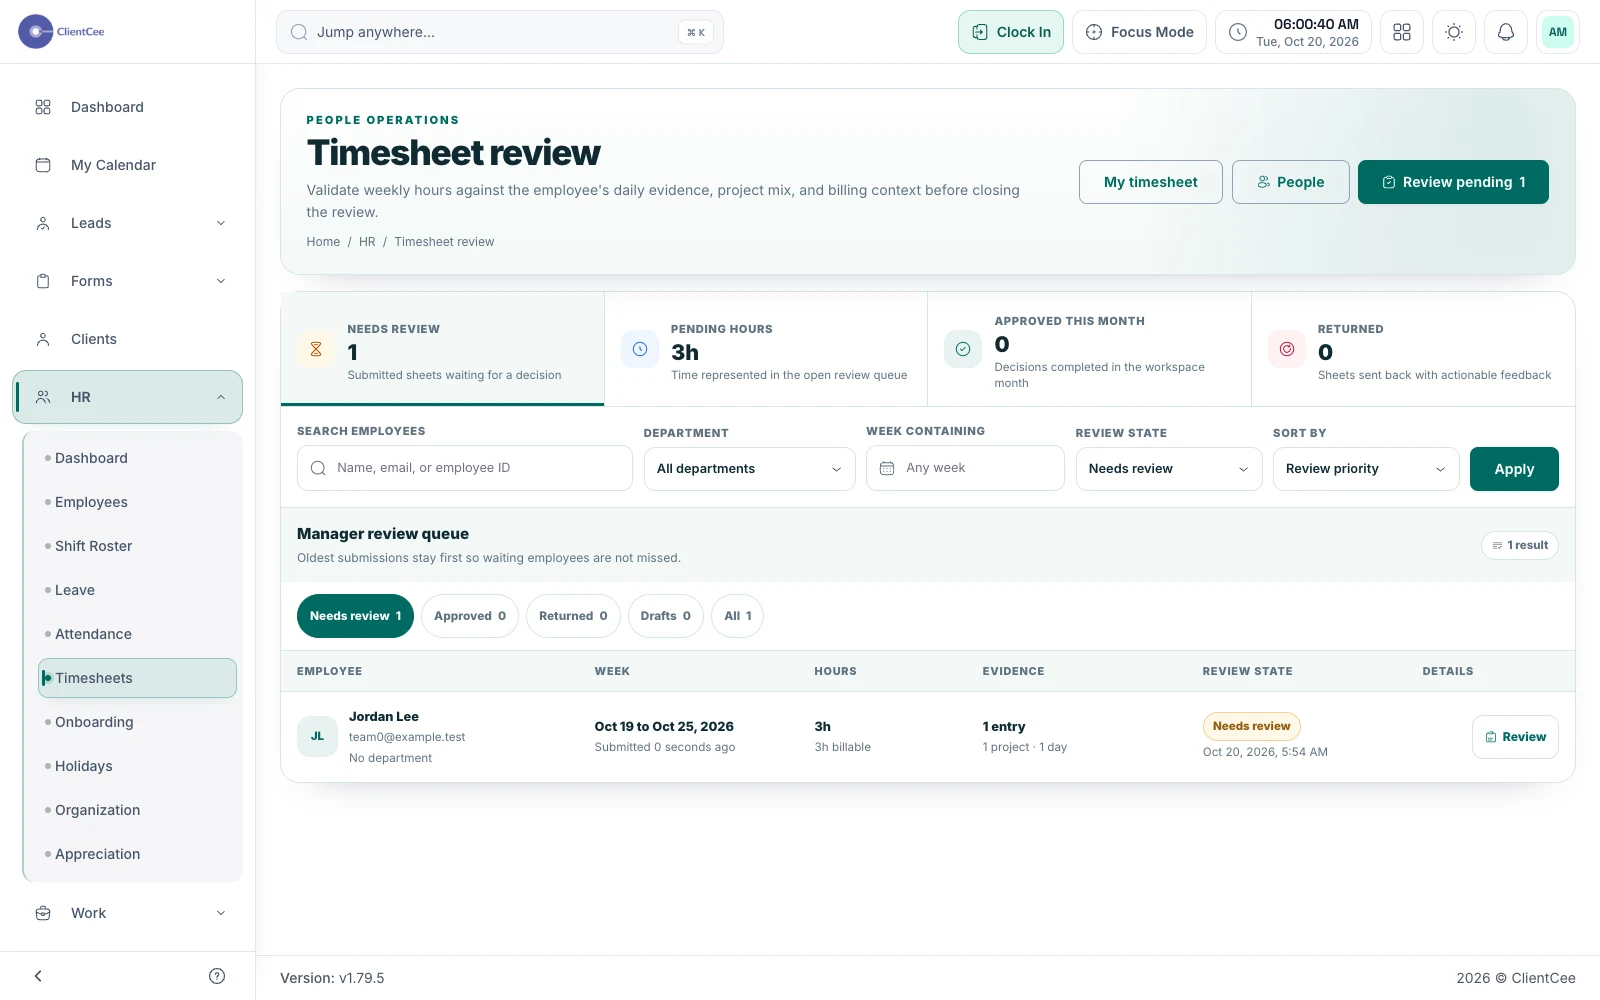Open the notifications bell
Viewport: 1600px width, 1000px height.
point(1505,32)
